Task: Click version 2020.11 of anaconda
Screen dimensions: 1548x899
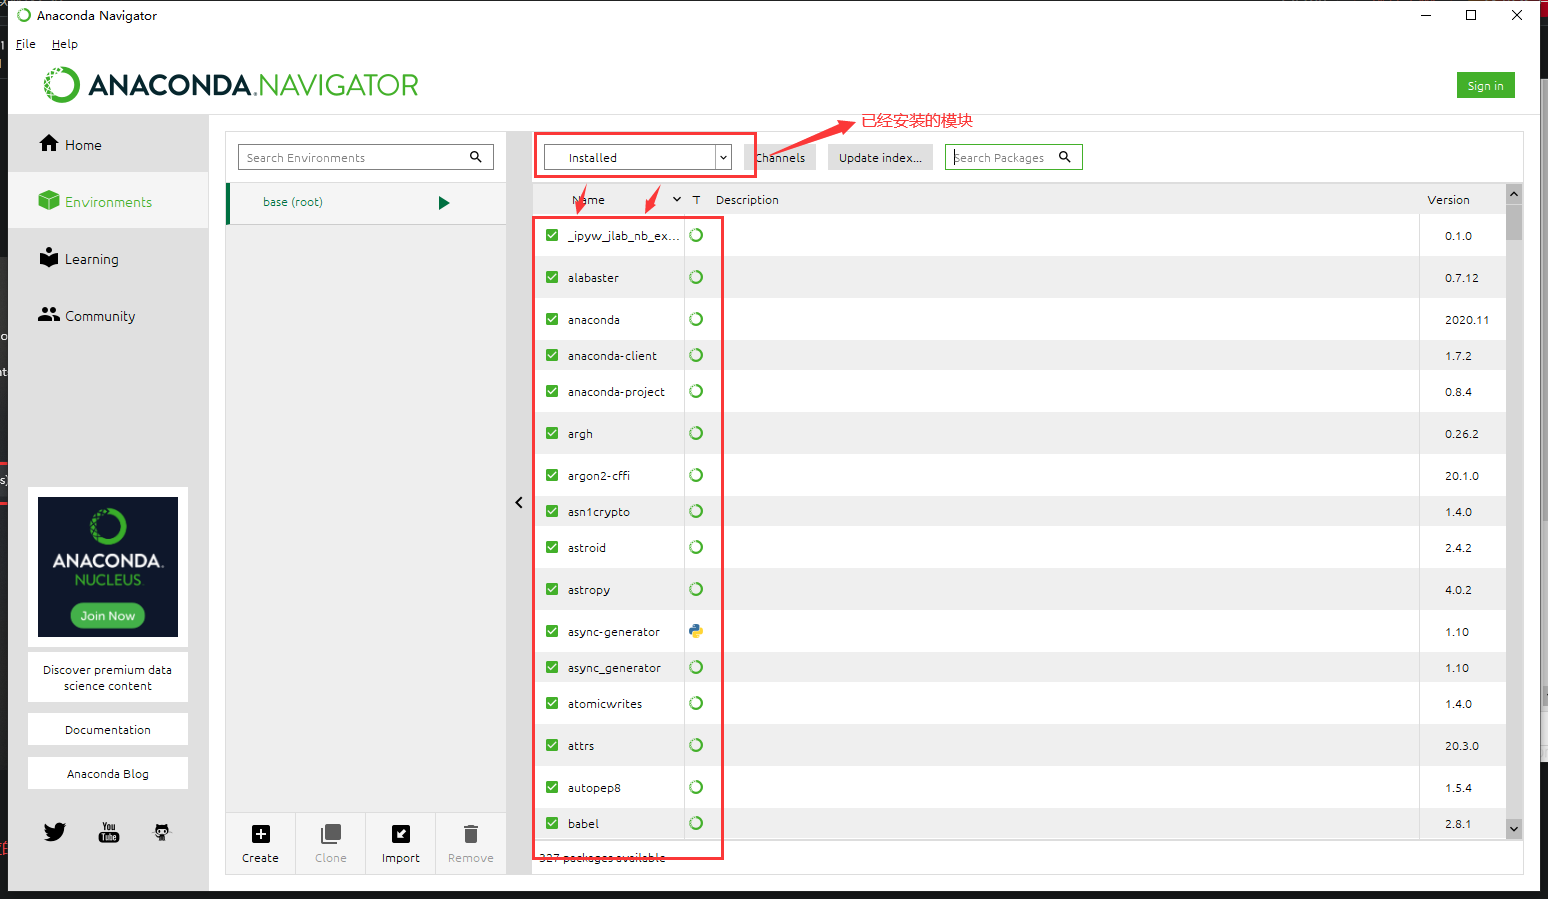Action: coord(1467,320)
